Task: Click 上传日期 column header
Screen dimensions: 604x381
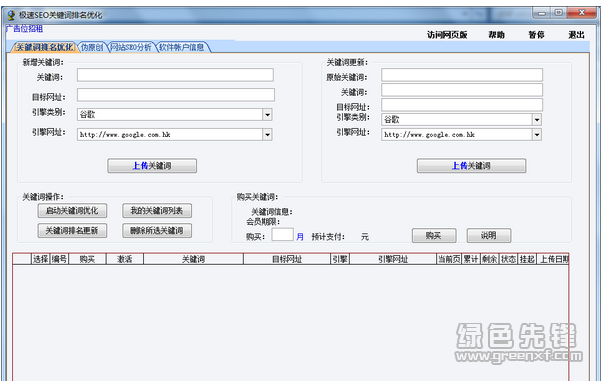Action: click(553, 259)
